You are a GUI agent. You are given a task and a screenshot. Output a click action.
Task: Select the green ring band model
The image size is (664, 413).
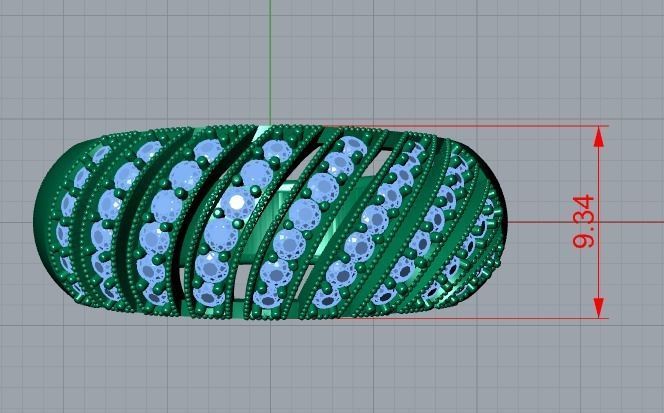click(x=270, y=222)
